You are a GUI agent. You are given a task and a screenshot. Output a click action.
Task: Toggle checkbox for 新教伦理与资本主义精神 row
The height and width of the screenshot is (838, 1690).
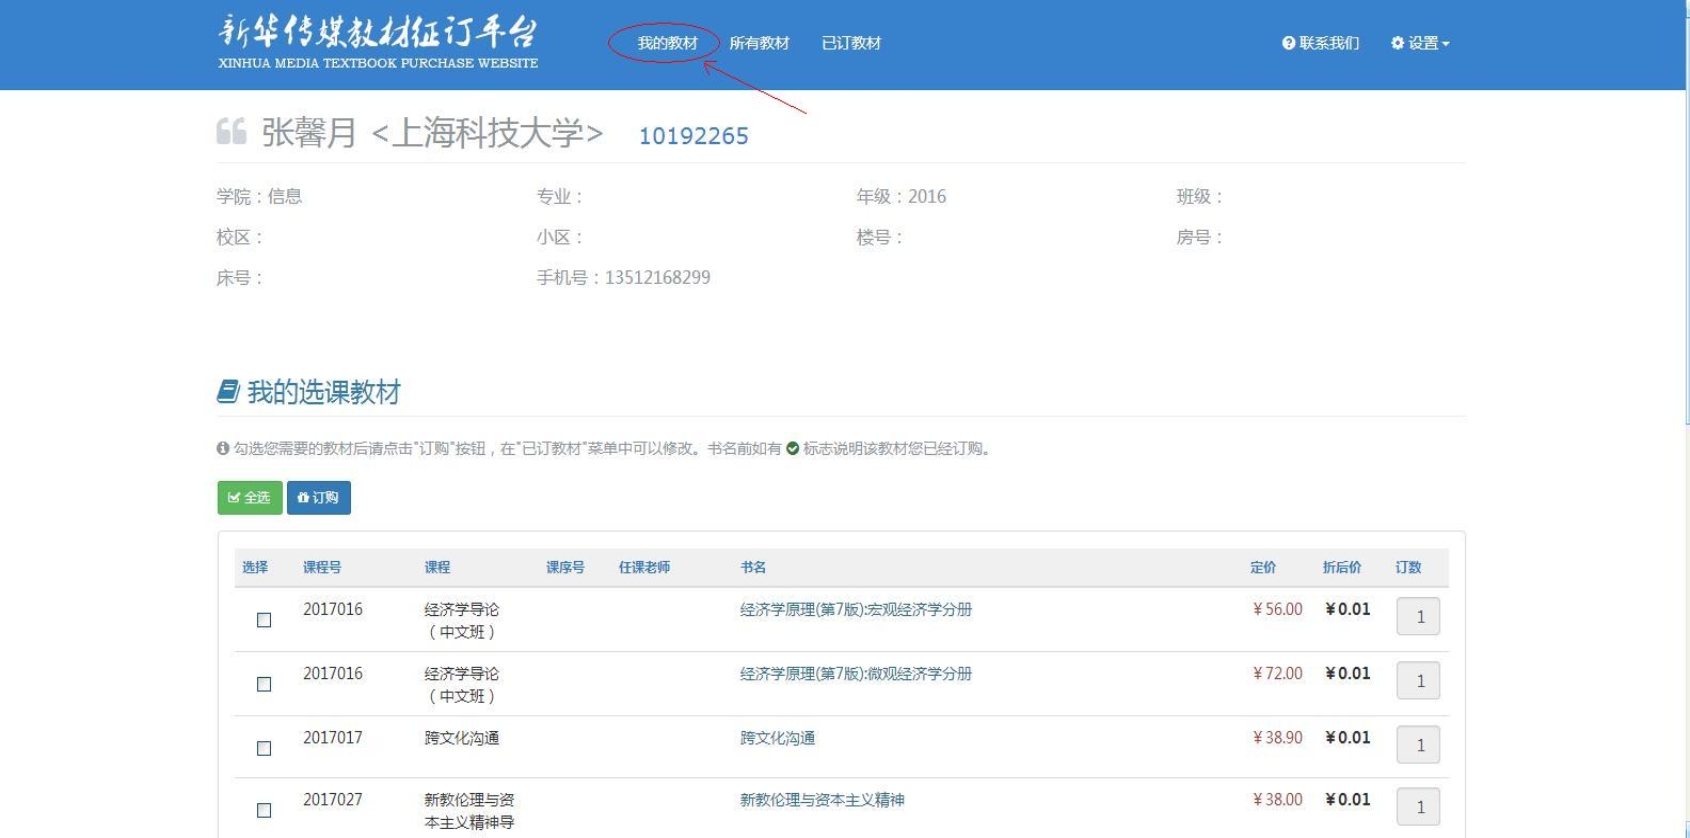(264, 810)
